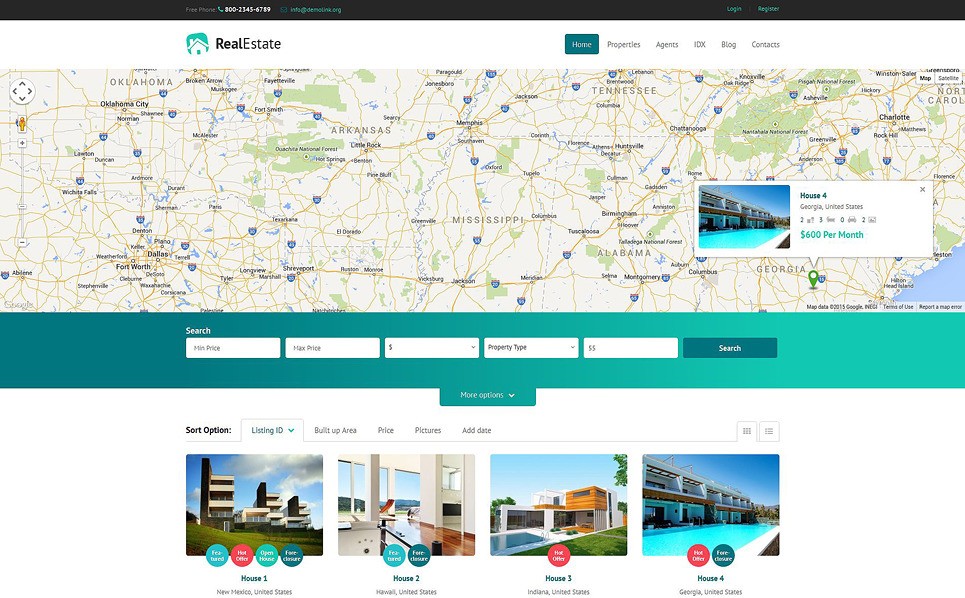Click the teal Search button
The width and height of the screenshot is (965, 598).
pos(730,348)
